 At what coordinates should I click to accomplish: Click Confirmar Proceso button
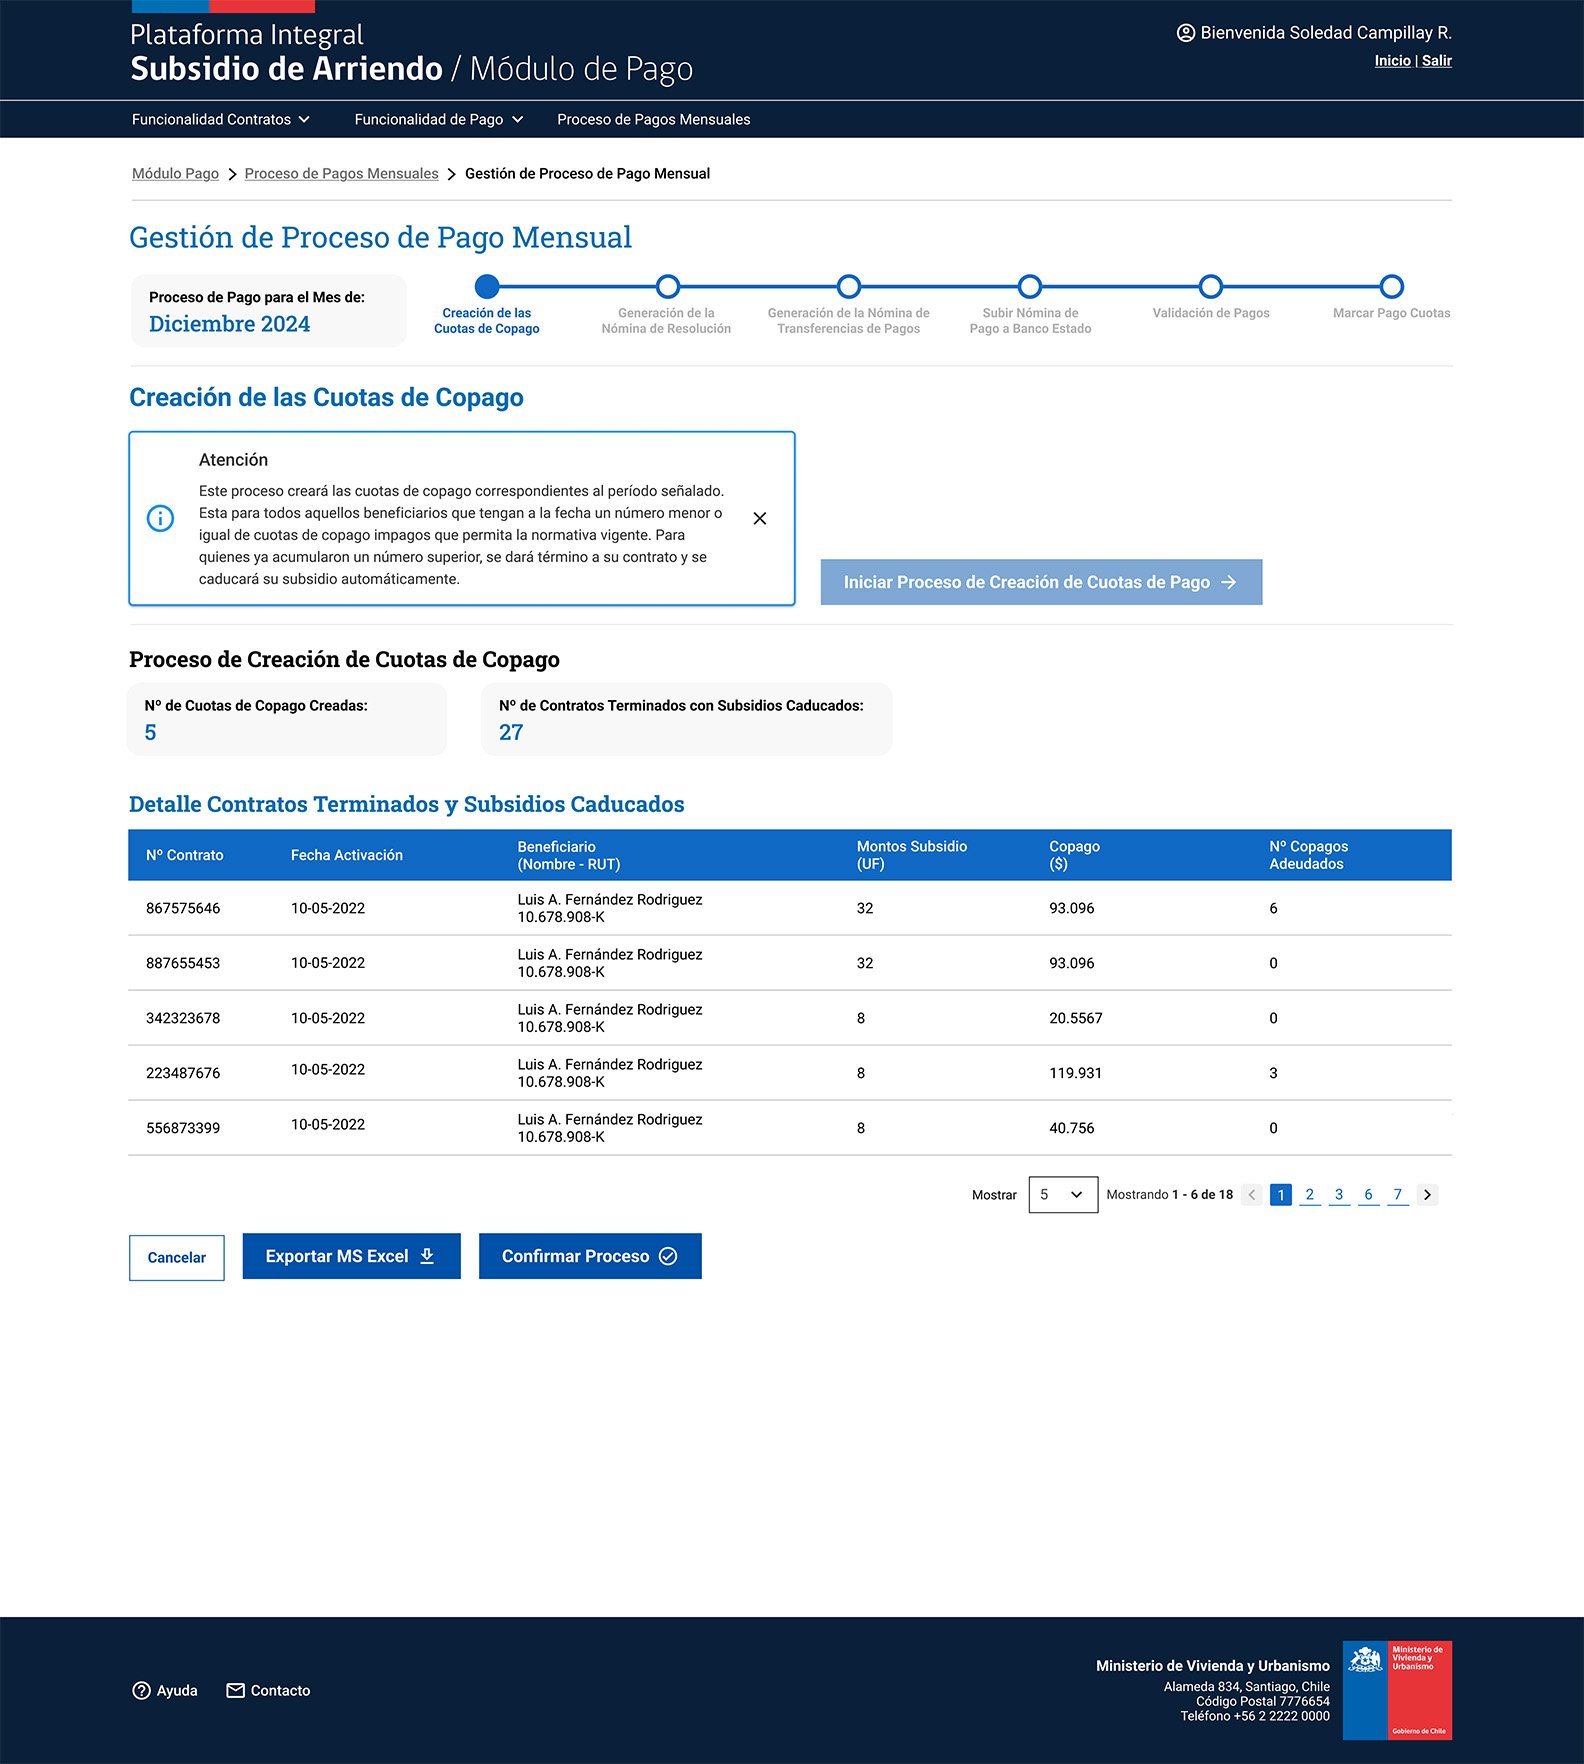point(590,1256)
